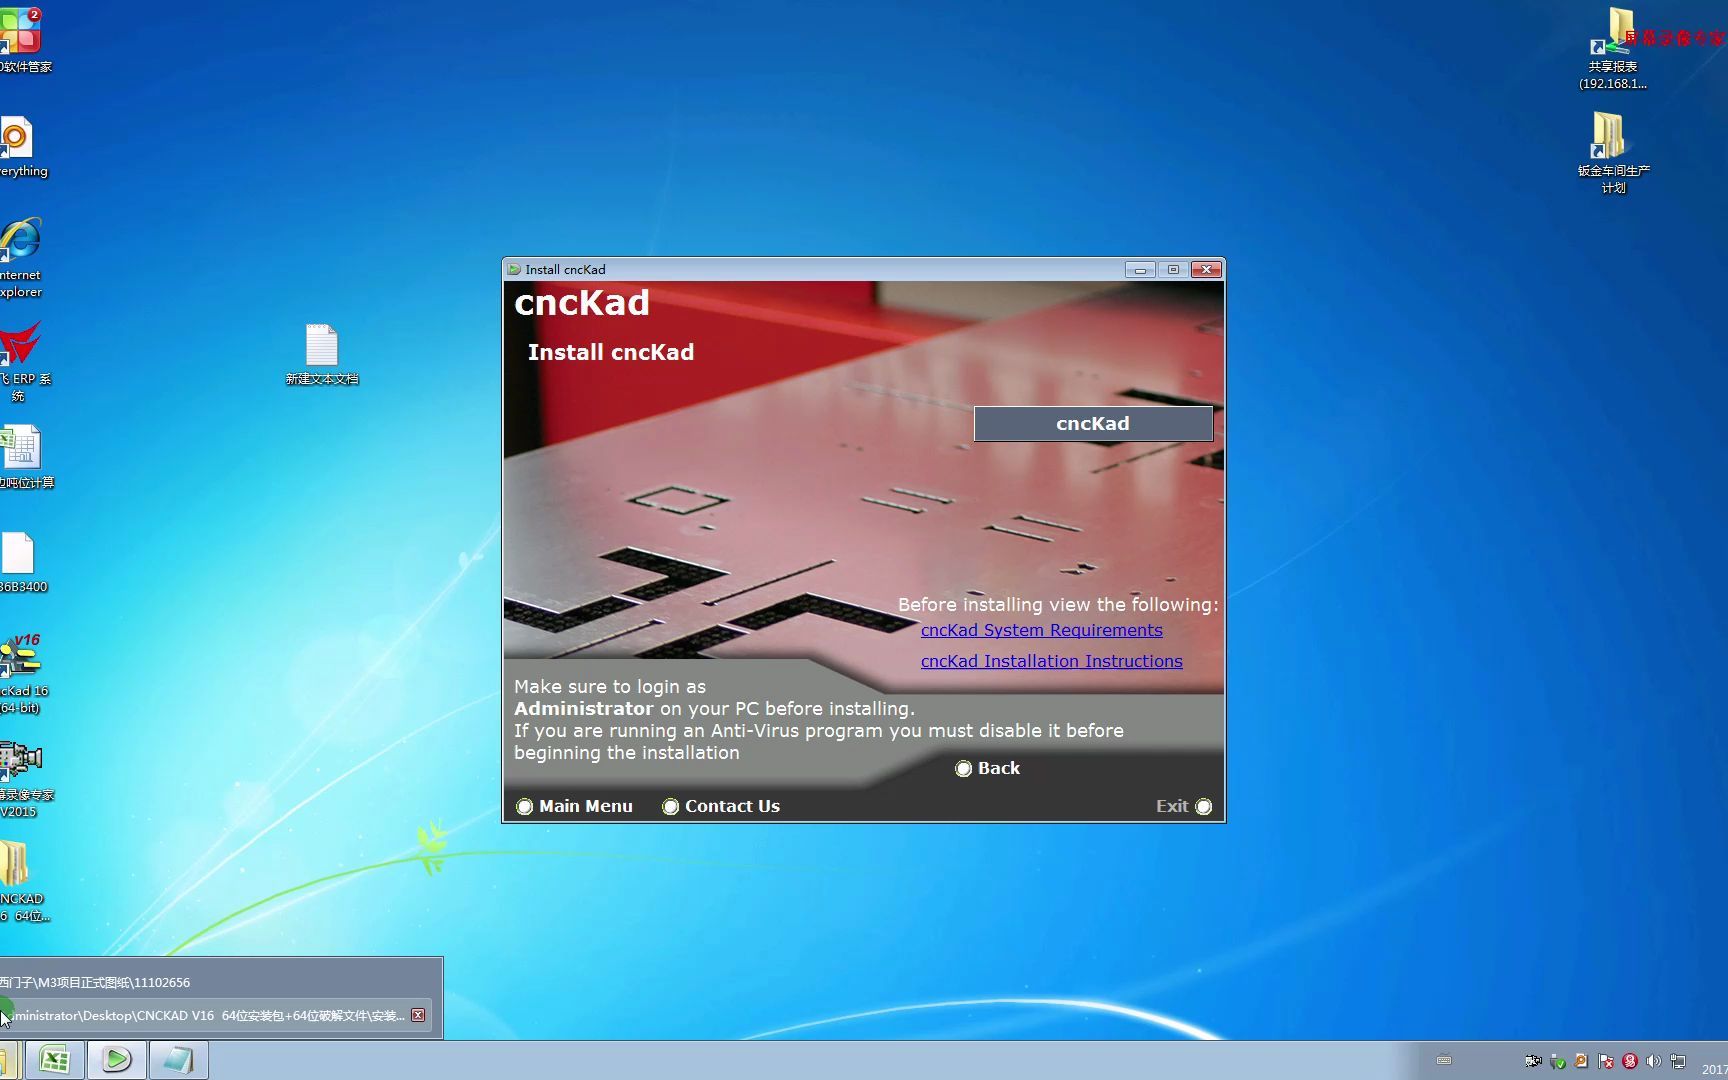Open the Notepad taskbar button
The width and height of the screenshot is (1728, 1080).
pyautogui.click(x=179, y=1060)
